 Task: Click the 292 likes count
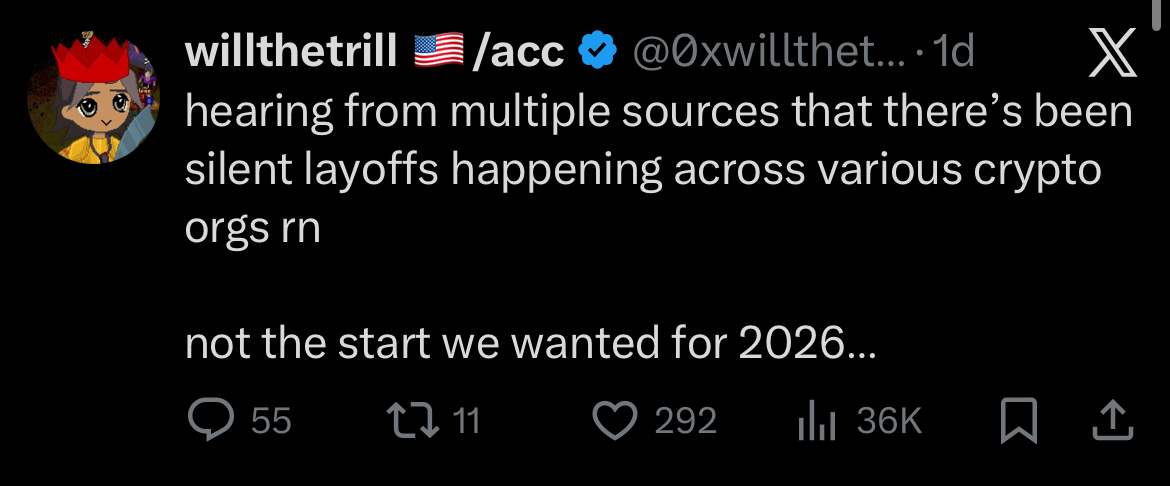coord(686,421)
